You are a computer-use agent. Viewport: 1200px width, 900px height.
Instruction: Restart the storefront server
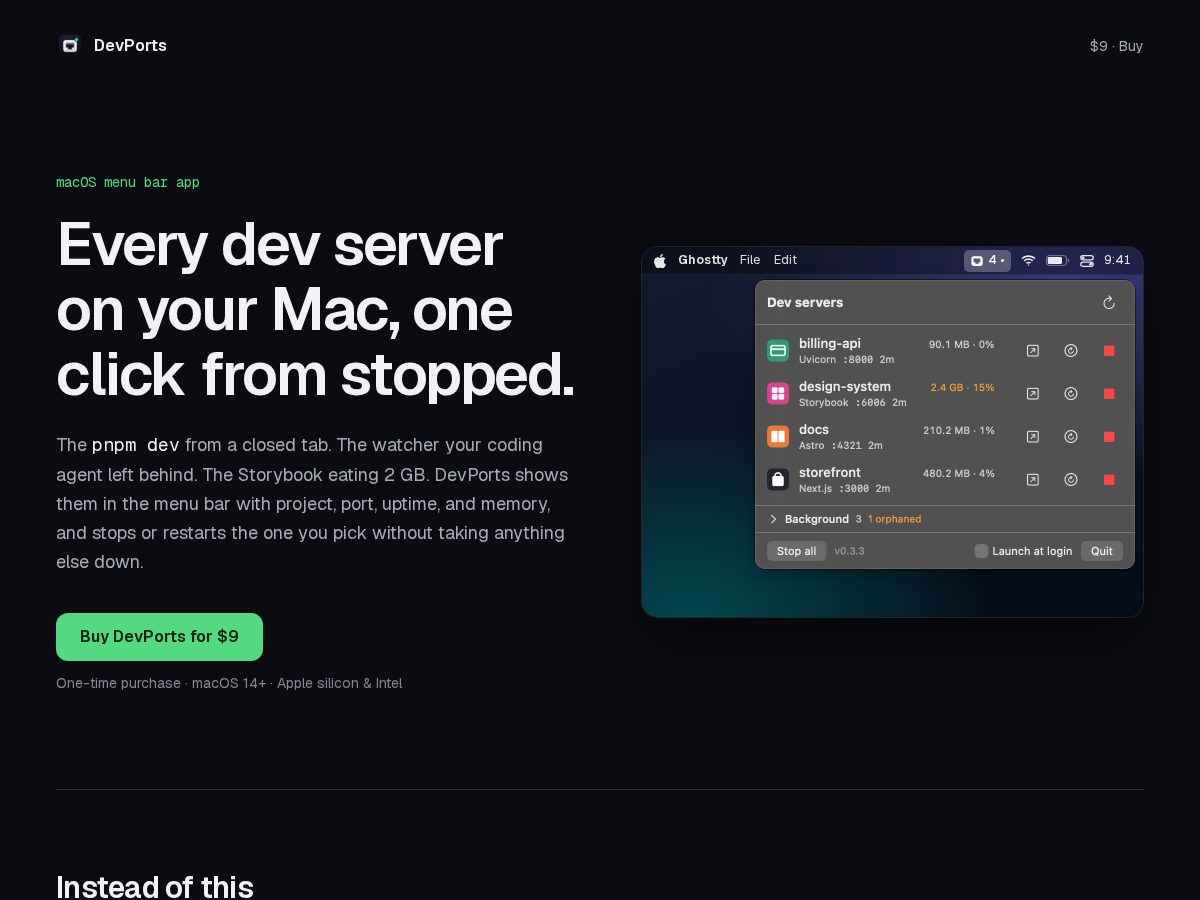click(x=1071, y=479)
